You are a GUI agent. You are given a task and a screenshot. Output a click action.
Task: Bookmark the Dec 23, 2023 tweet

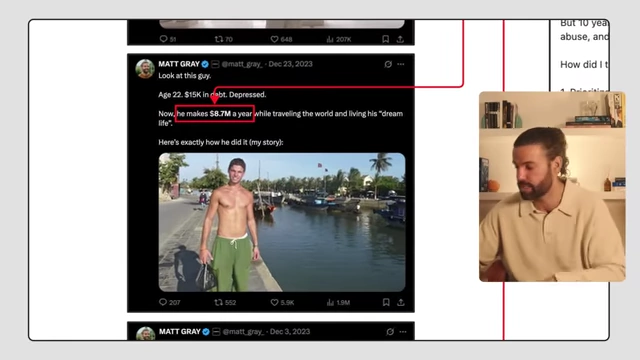[x=386, y=302]
